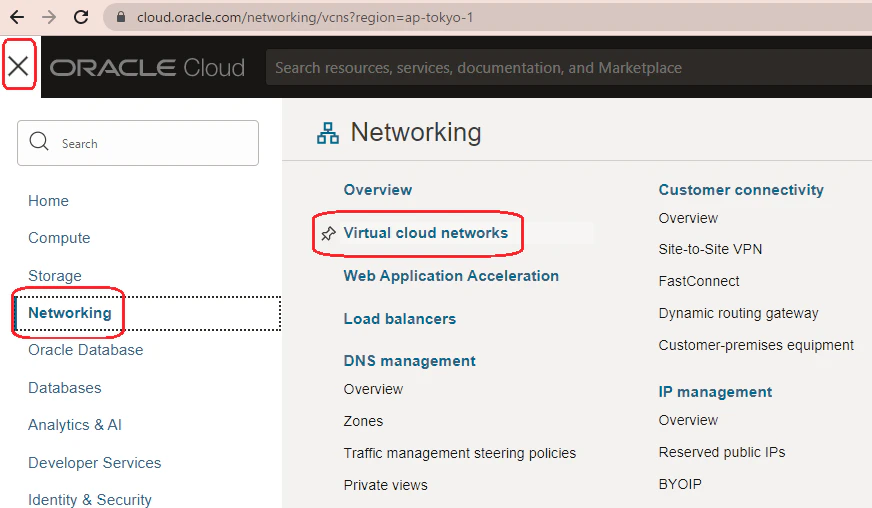Open Reserved public IPs

(x=722, y=452)
